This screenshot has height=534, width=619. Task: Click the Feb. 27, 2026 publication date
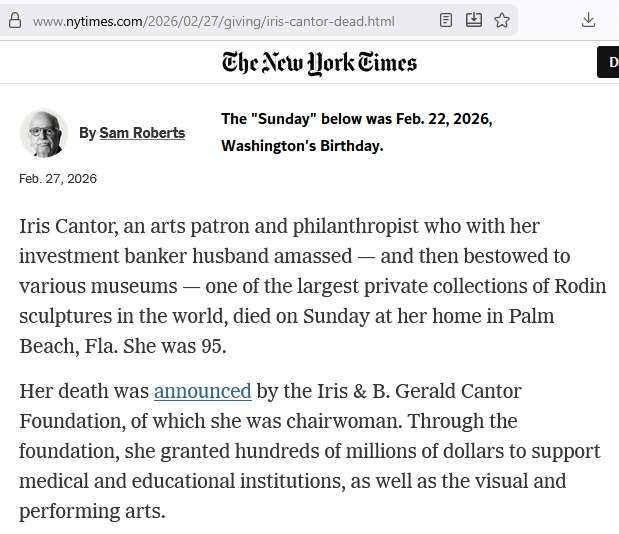click(58, 179)
